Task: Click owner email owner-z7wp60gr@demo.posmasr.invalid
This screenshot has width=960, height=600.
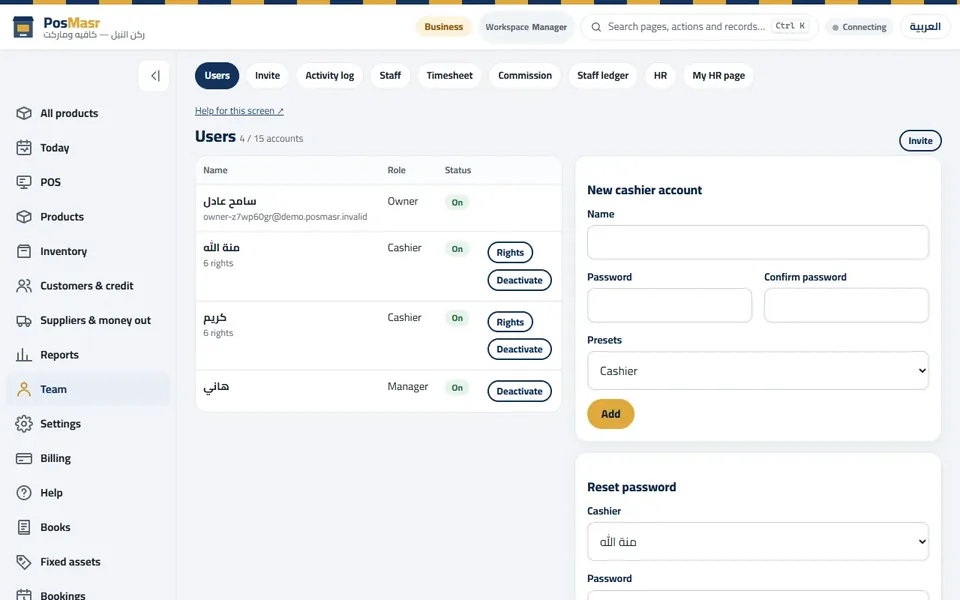Action: [285, 217]
